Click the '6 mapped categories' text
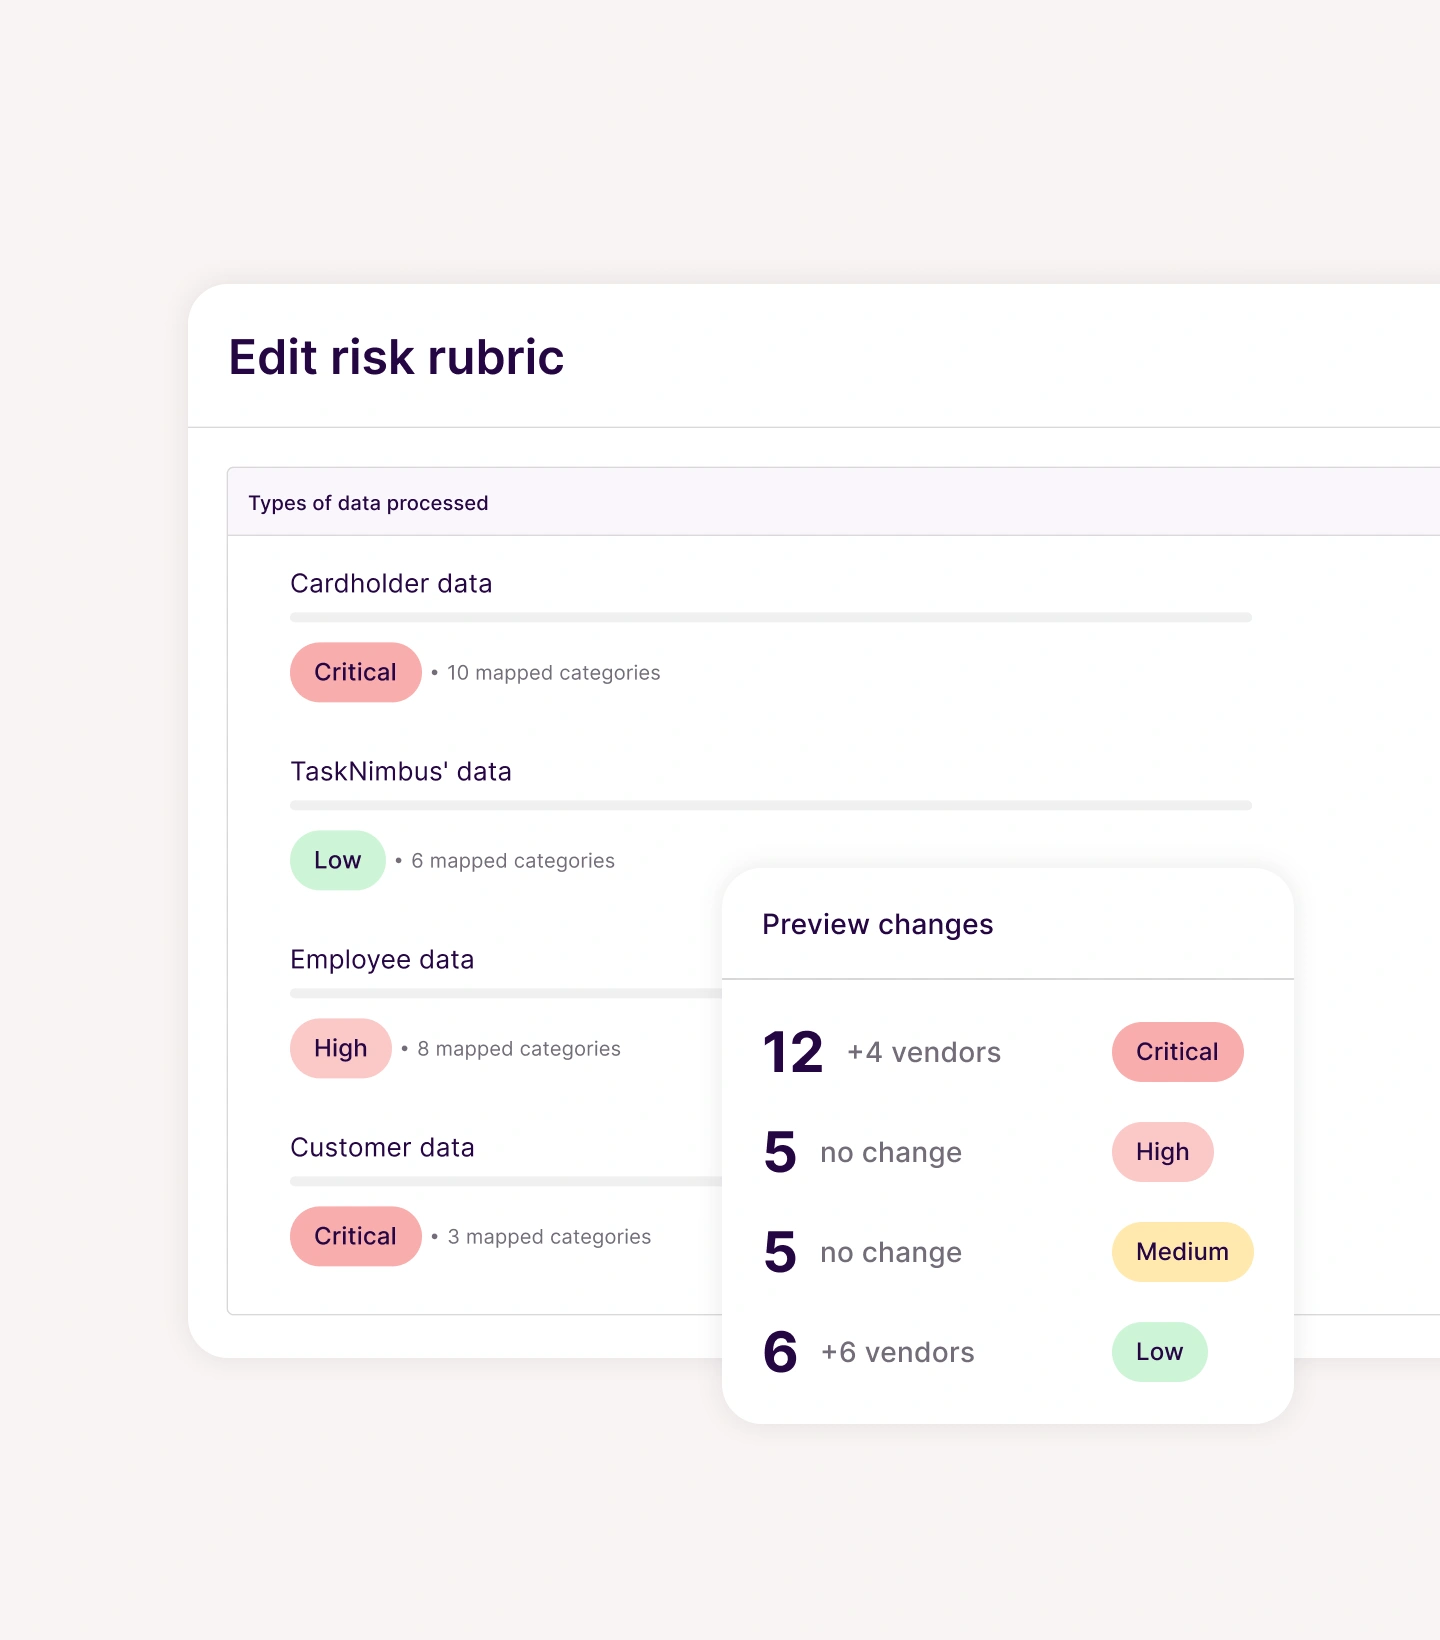 pos(513,861)
